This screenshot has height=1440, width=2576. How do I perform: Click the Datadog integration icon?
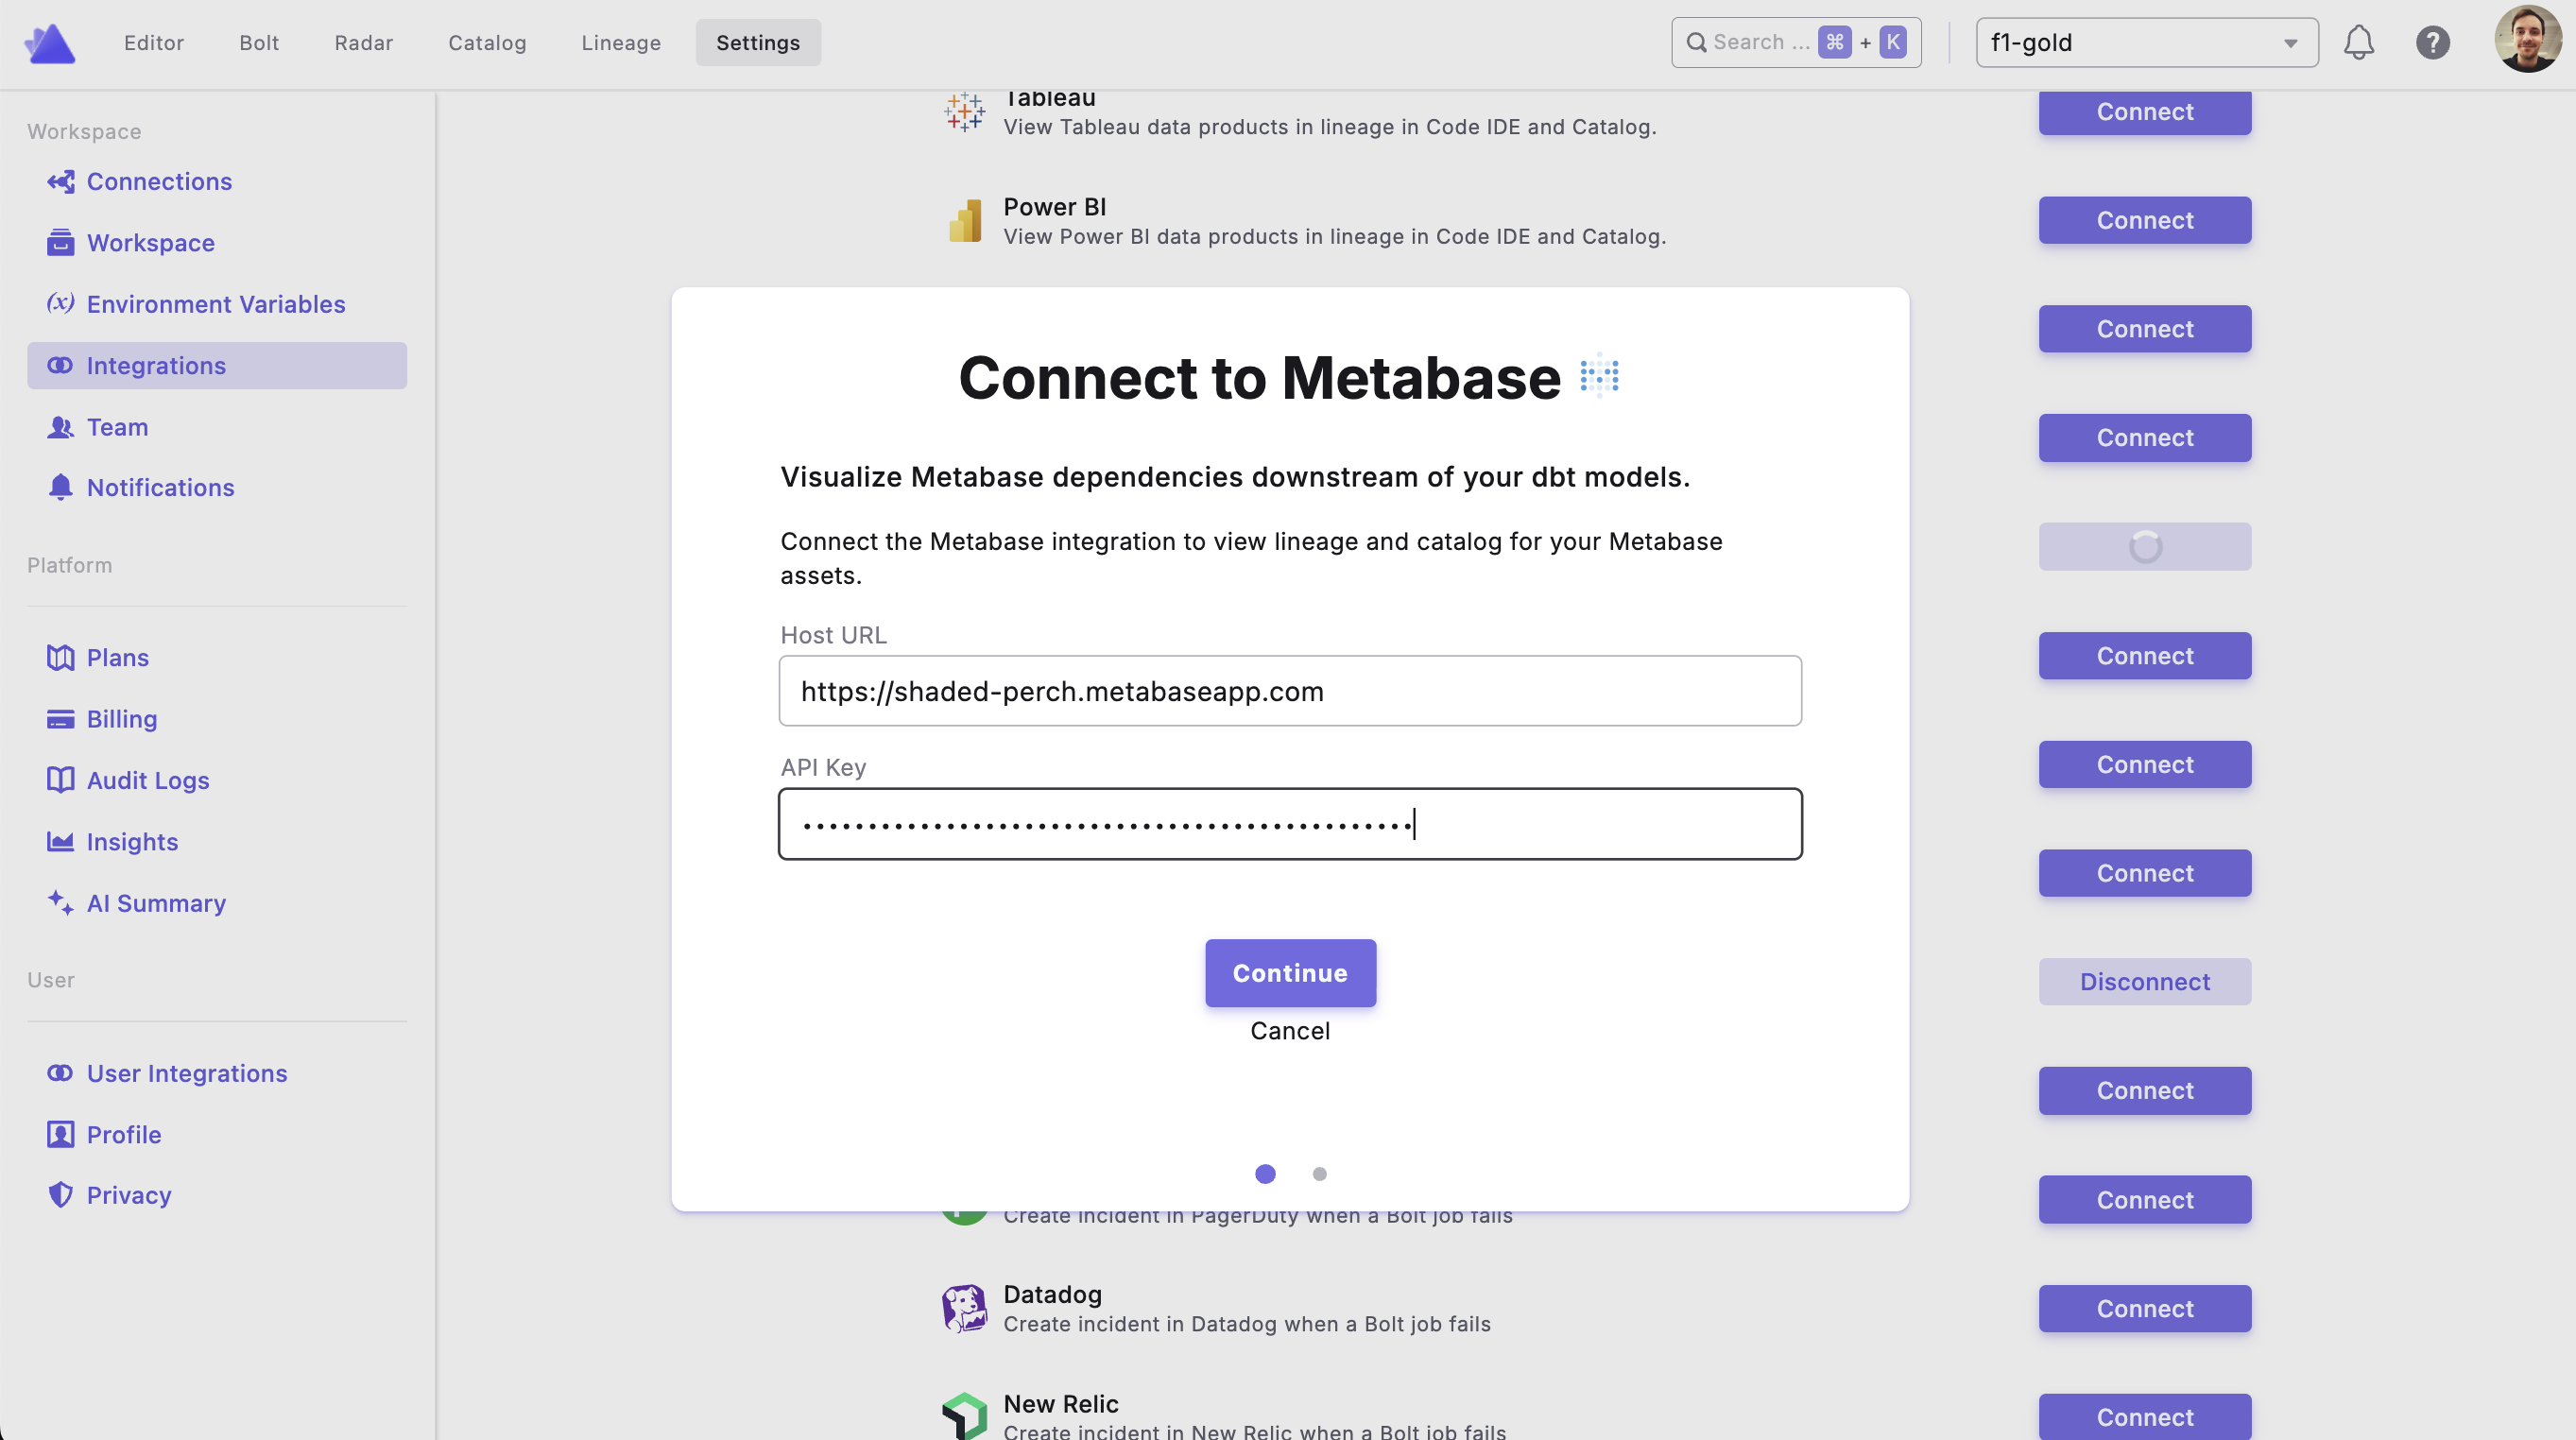964,1308
